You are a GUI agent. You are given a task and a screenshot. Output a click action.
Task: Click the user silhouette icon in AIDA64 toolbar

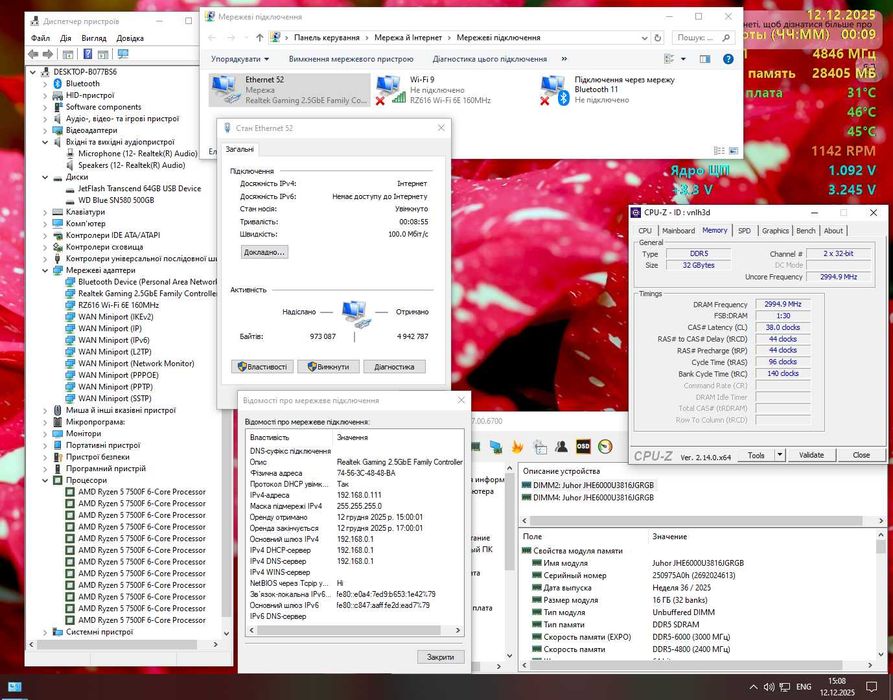(562, 447)
